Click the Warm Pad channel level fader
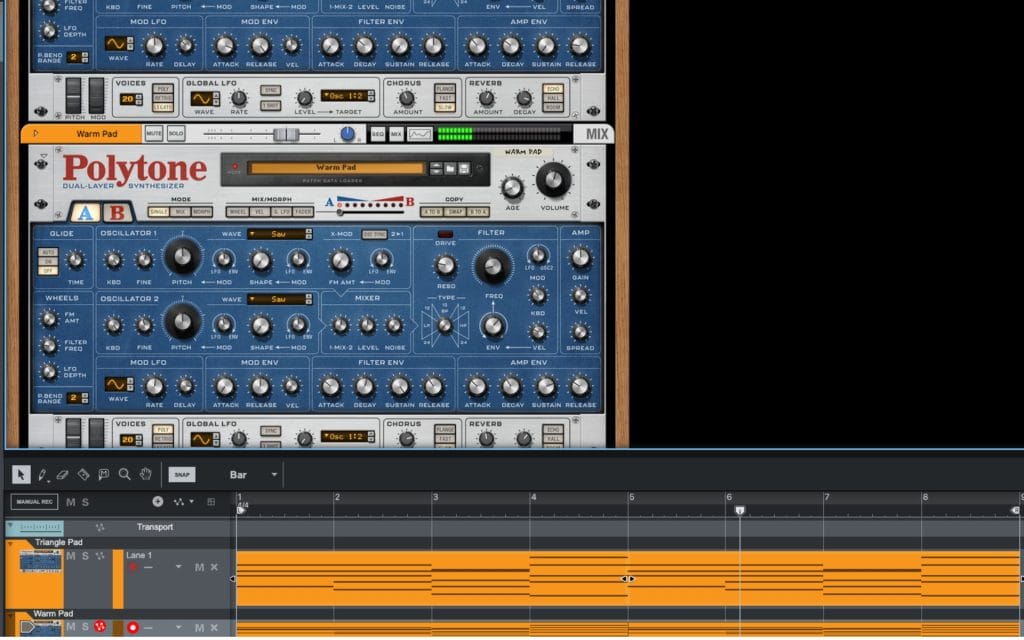 coord(286,134)
